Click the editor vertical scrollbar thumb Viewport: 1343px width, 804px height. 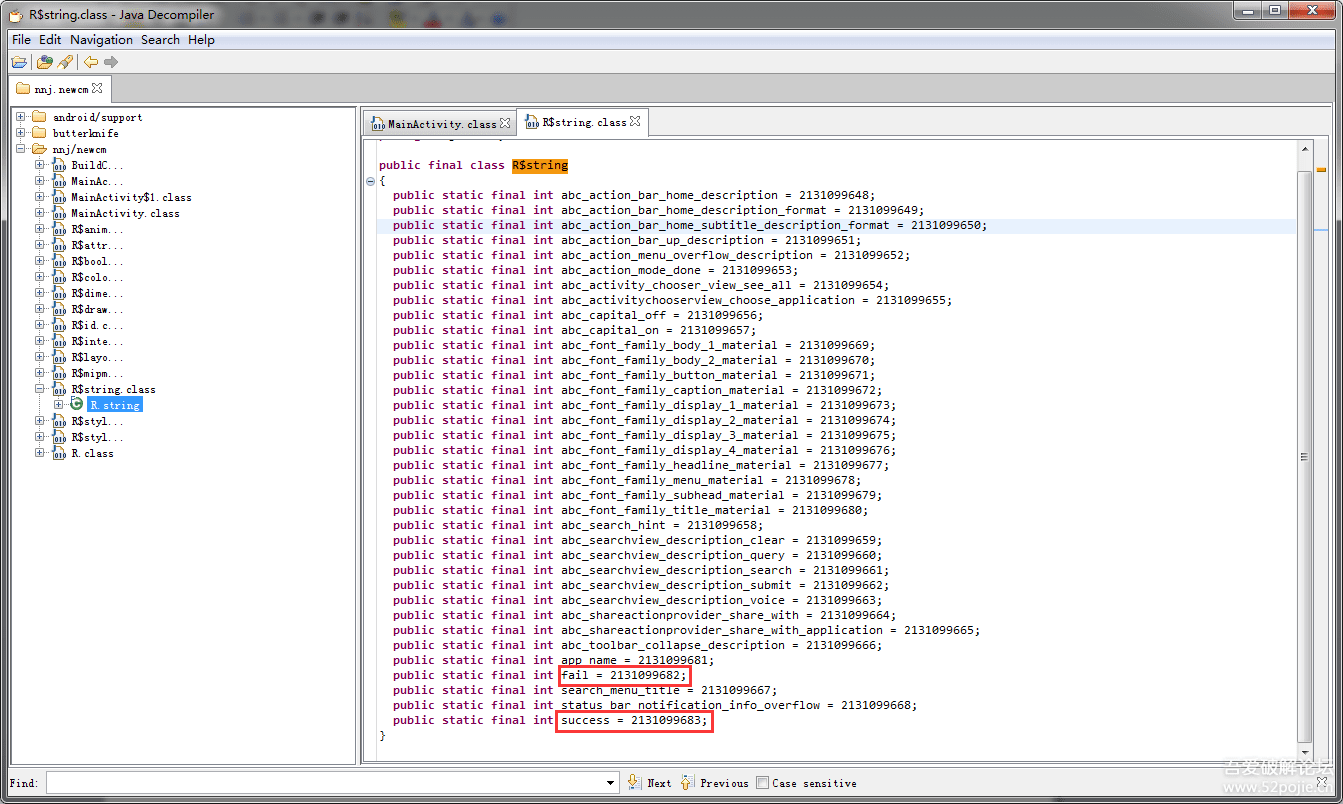pyautogui.click(x=1303, y=456)
